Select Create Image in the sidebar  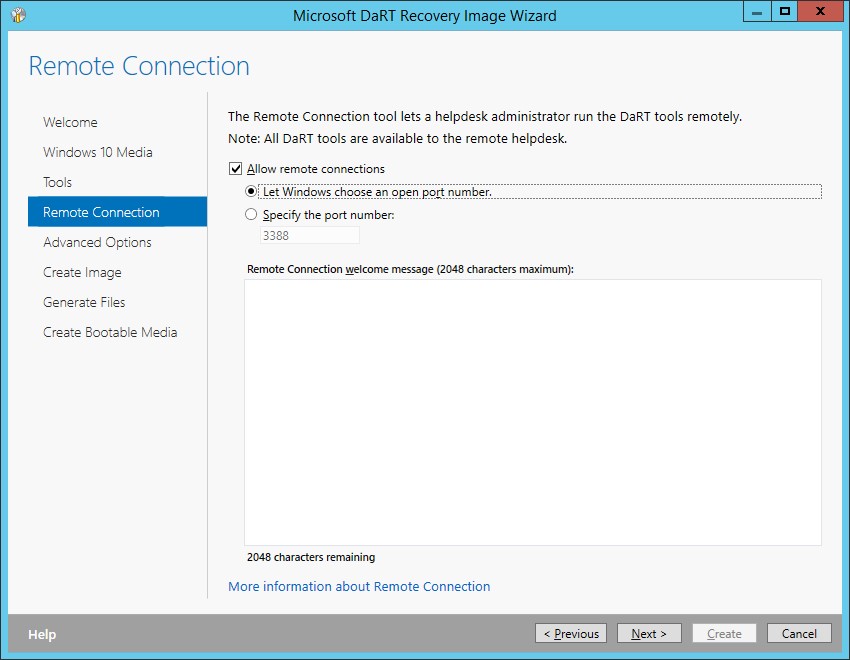(x=82, y=272)
